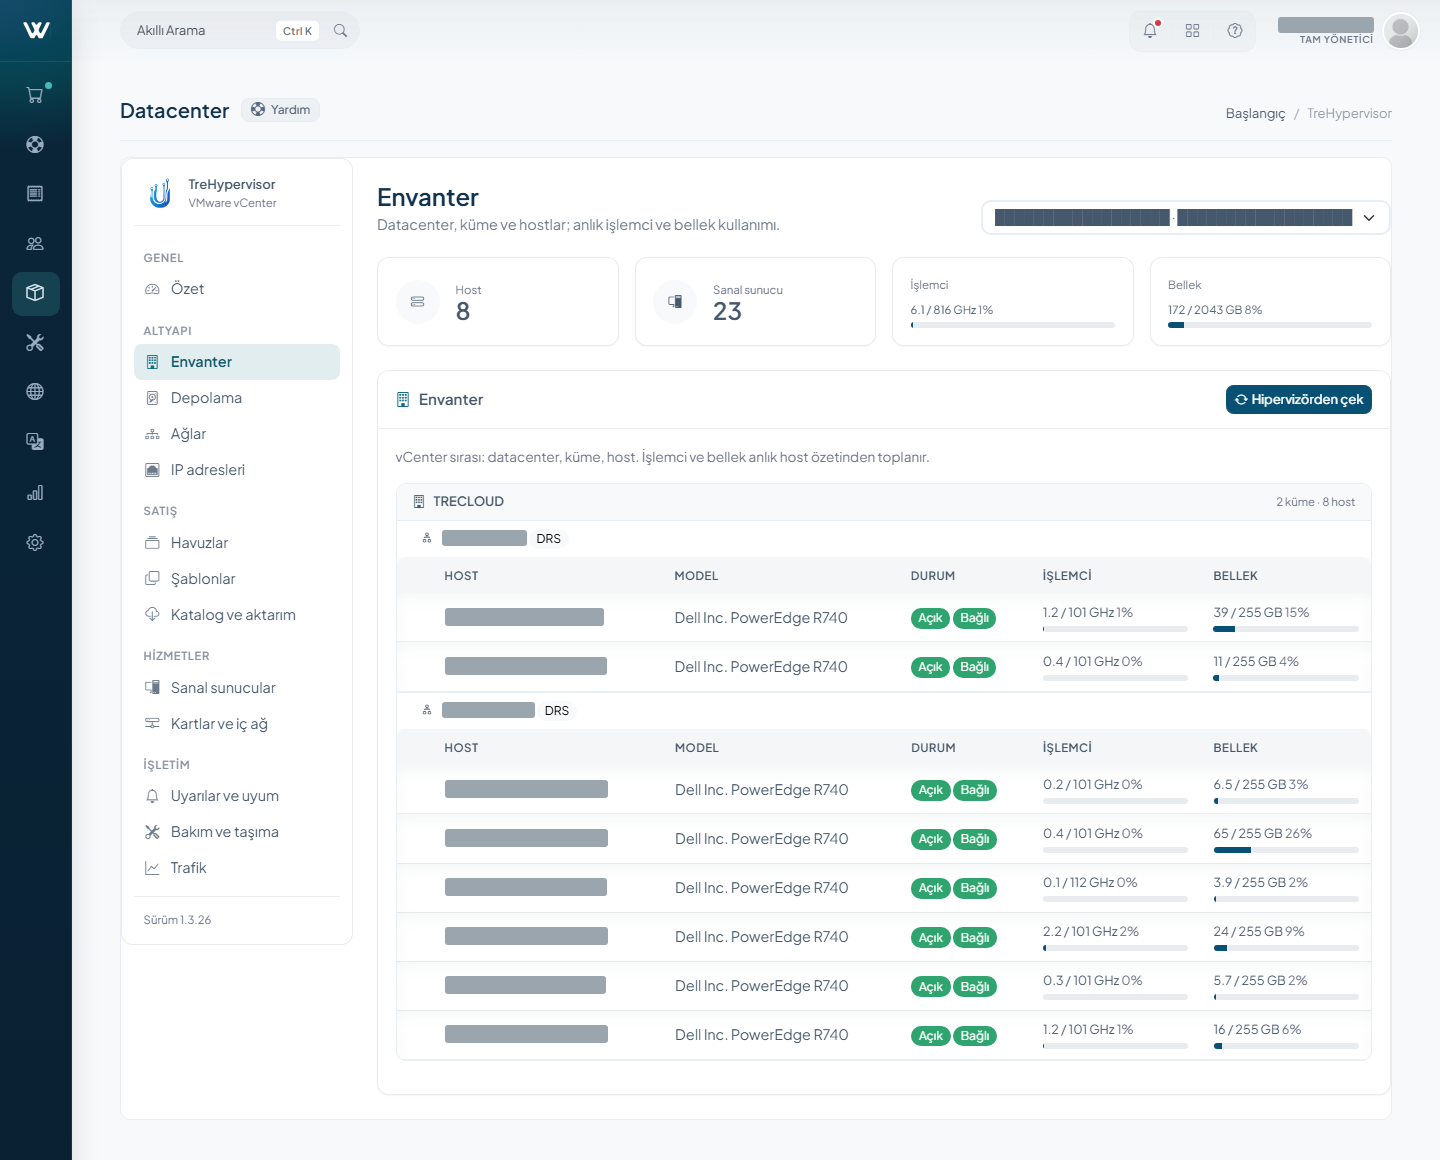The width and height of the screenshot is (1440, 1160).
Task: Click the Yardım help button
Action: [281, 110]
